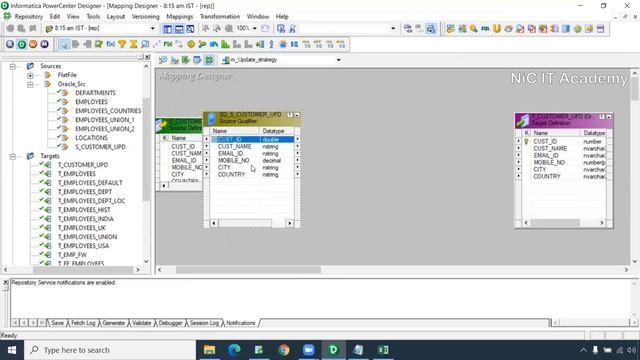640x360 pixels.
Task: Select the Filter transformation funnel icon
Action: coord(122,44)
